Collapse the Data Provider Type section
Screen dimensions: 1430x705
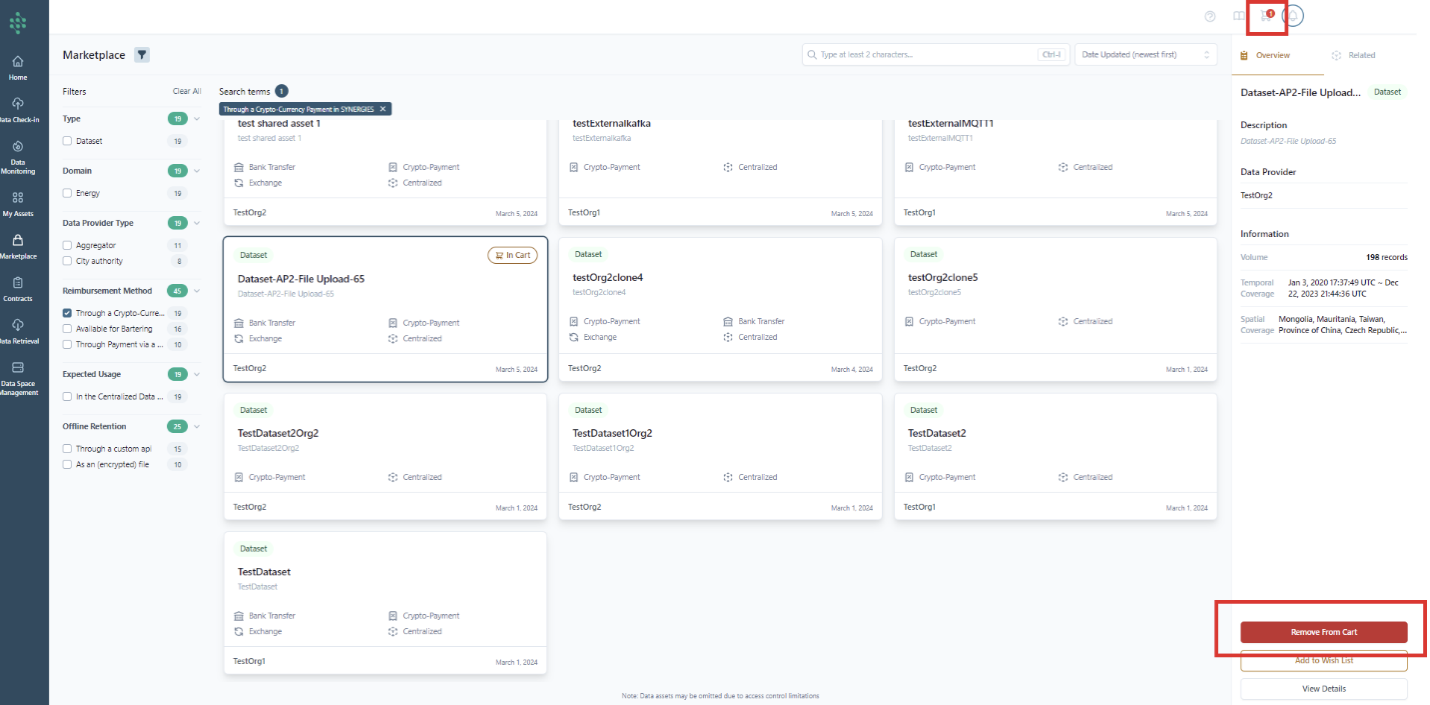coord(197,223)
